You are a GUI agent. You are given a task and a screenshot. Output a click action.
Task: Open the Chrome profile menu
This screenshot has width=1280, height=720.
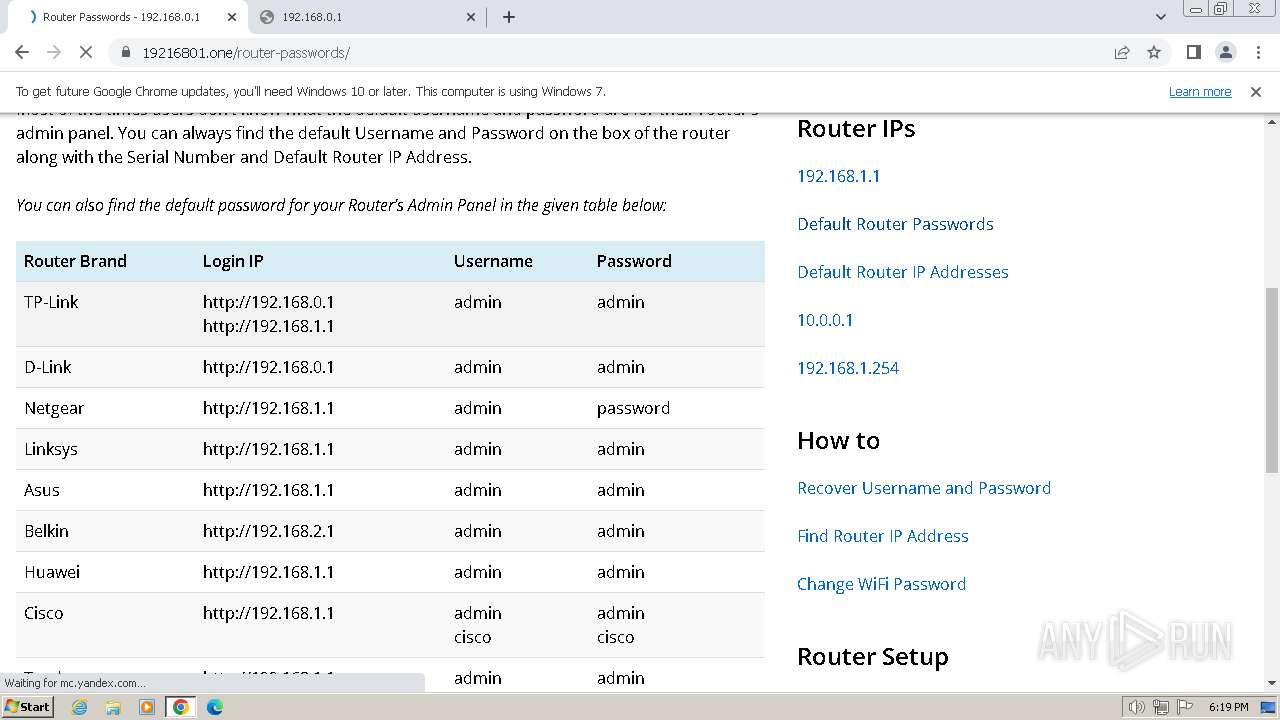(x=1226, y=52)
